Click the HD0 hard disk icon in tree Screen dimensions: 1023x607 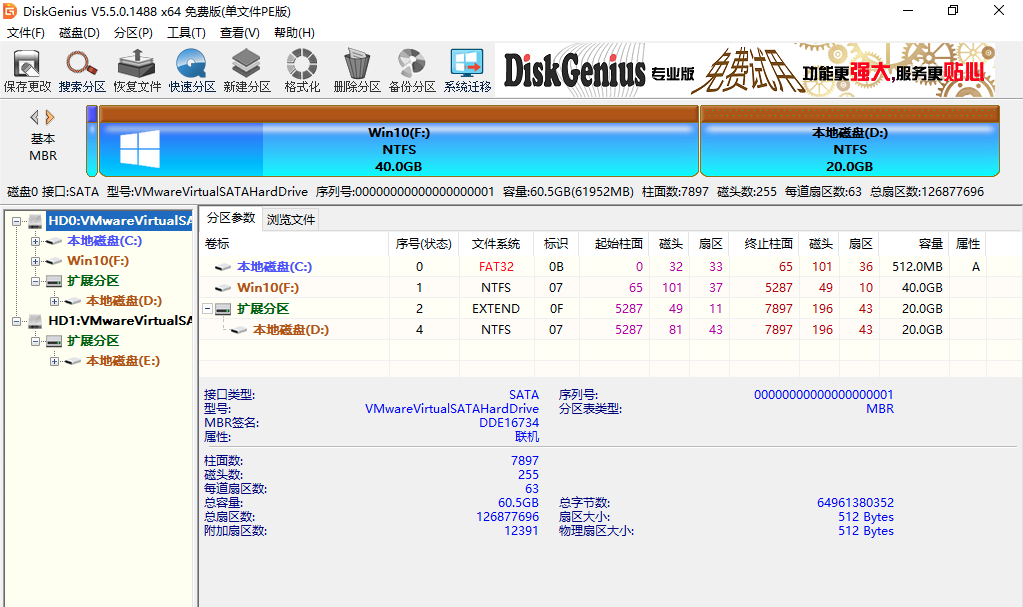(x=35, y=221)
